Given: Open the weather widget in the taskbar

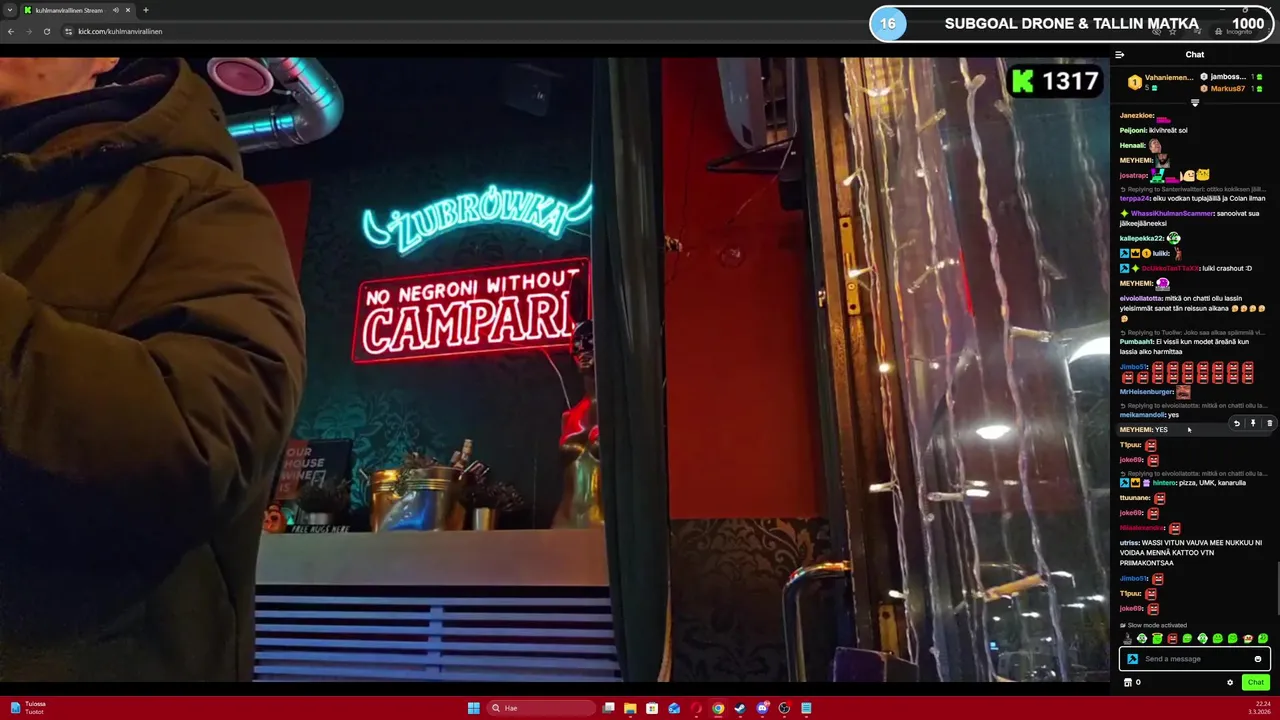Looking at the screenshot, I should (x=28, y=708).
